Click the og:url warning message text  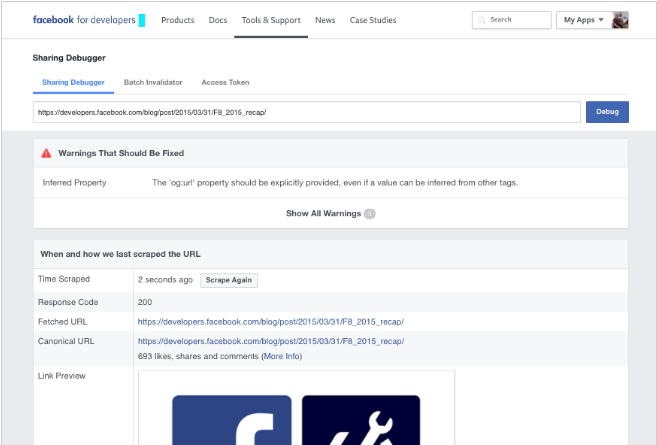click(335, 183)
